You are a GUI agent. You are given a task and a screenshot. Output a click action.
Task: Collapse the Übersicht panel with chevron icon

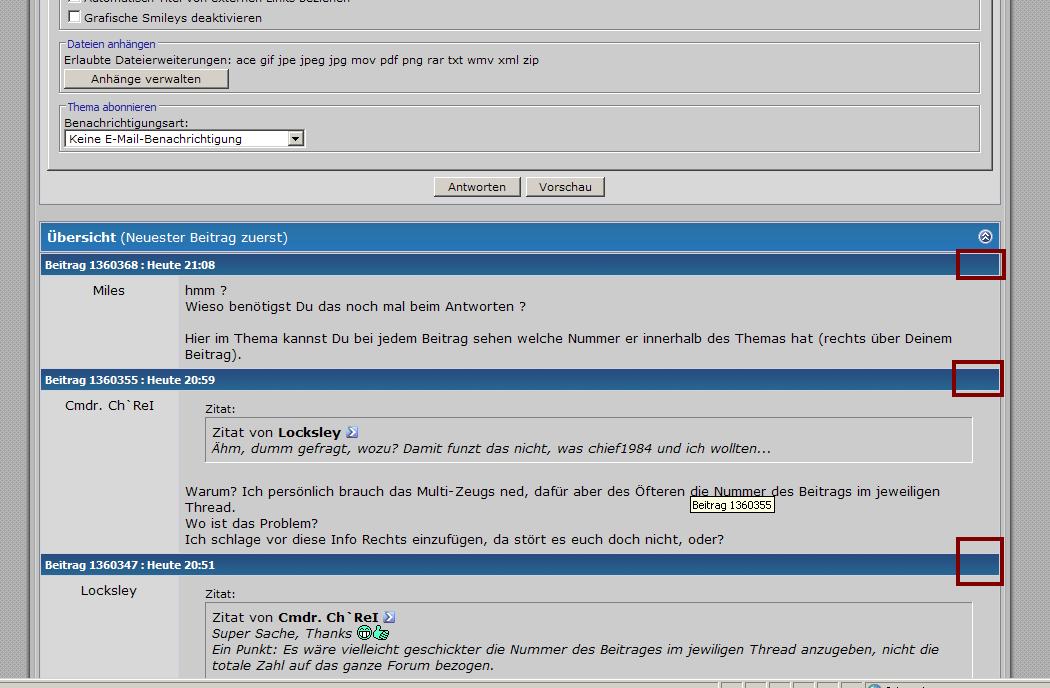[x=985, y=237]
